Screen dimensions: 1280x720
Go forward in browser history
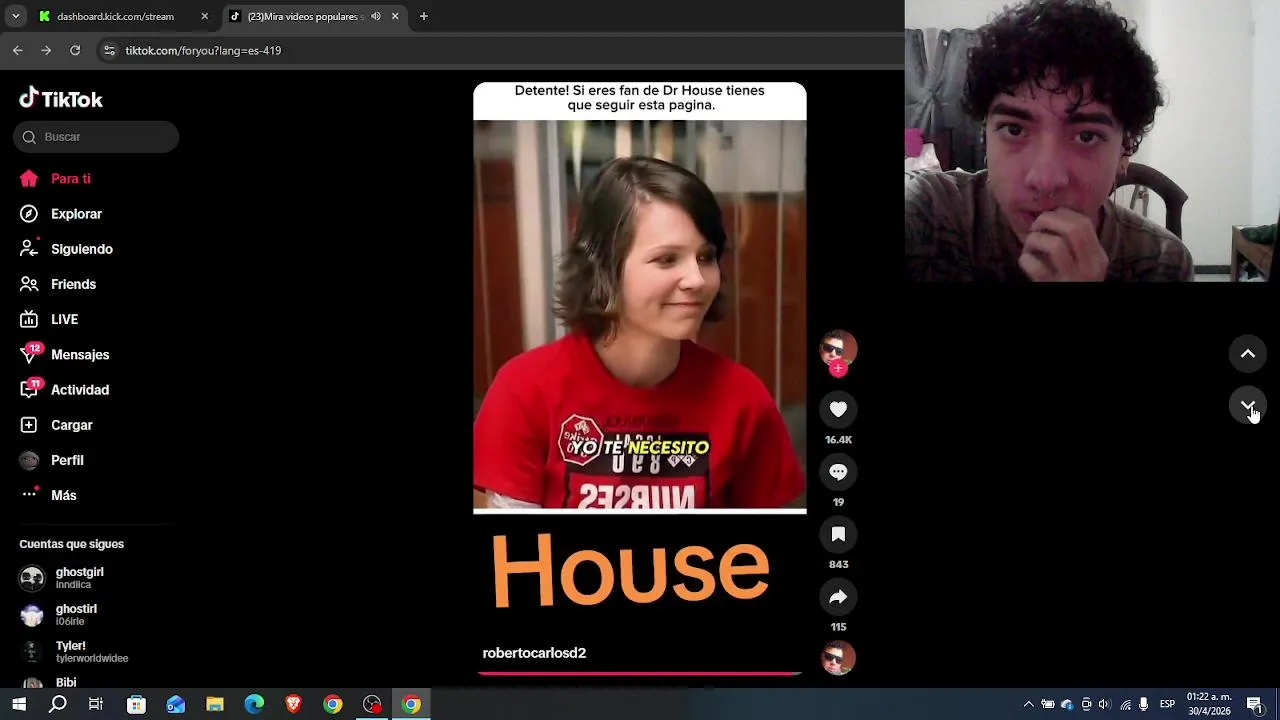pyautogui.click(x=46, y=50)
